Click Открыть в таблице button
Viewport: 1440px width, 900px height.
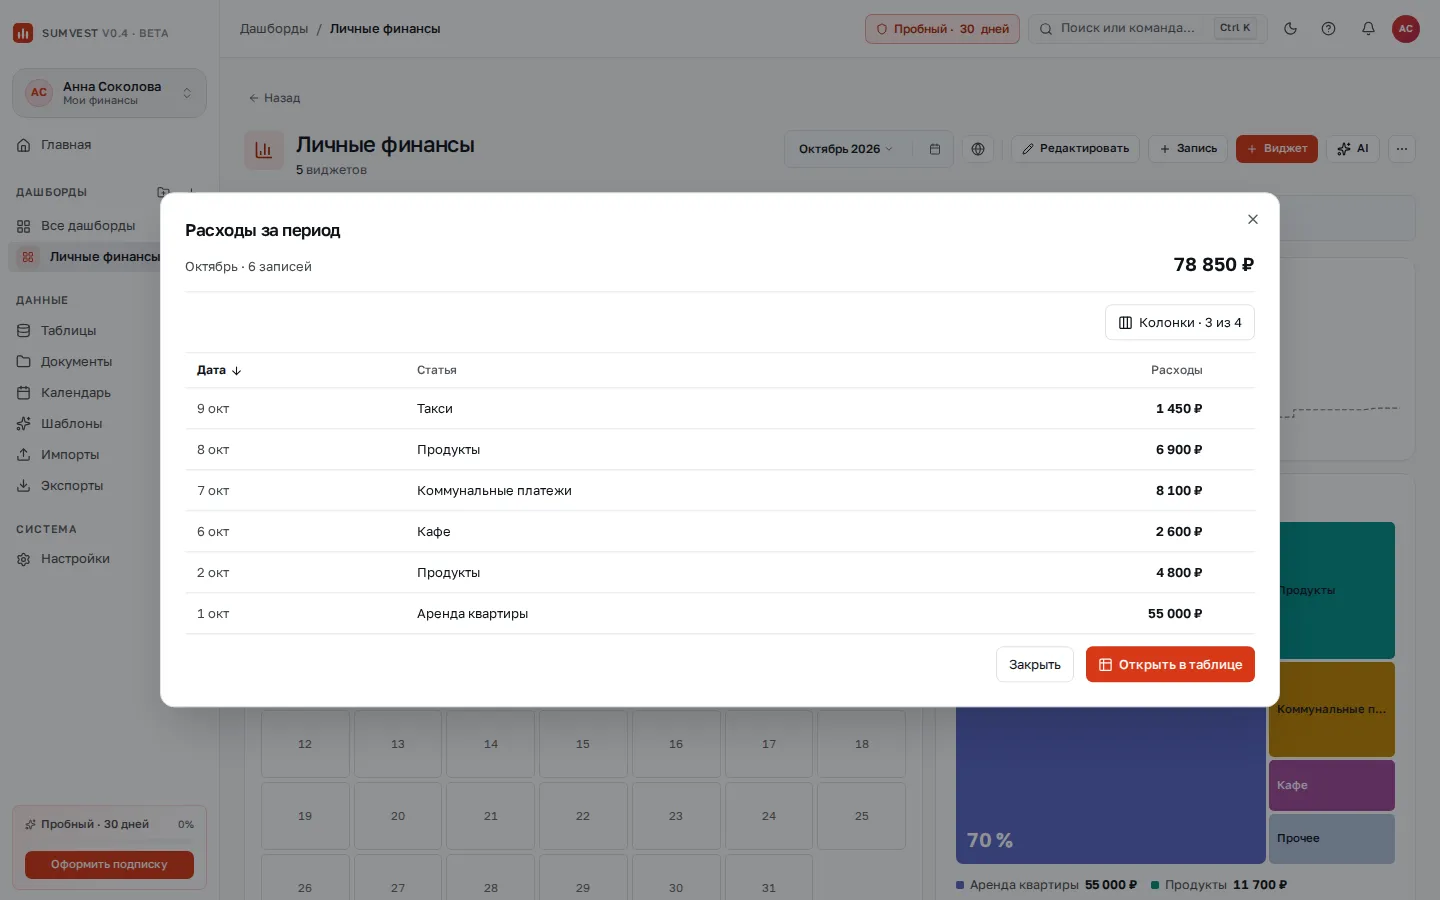[x=1170, y=664]
